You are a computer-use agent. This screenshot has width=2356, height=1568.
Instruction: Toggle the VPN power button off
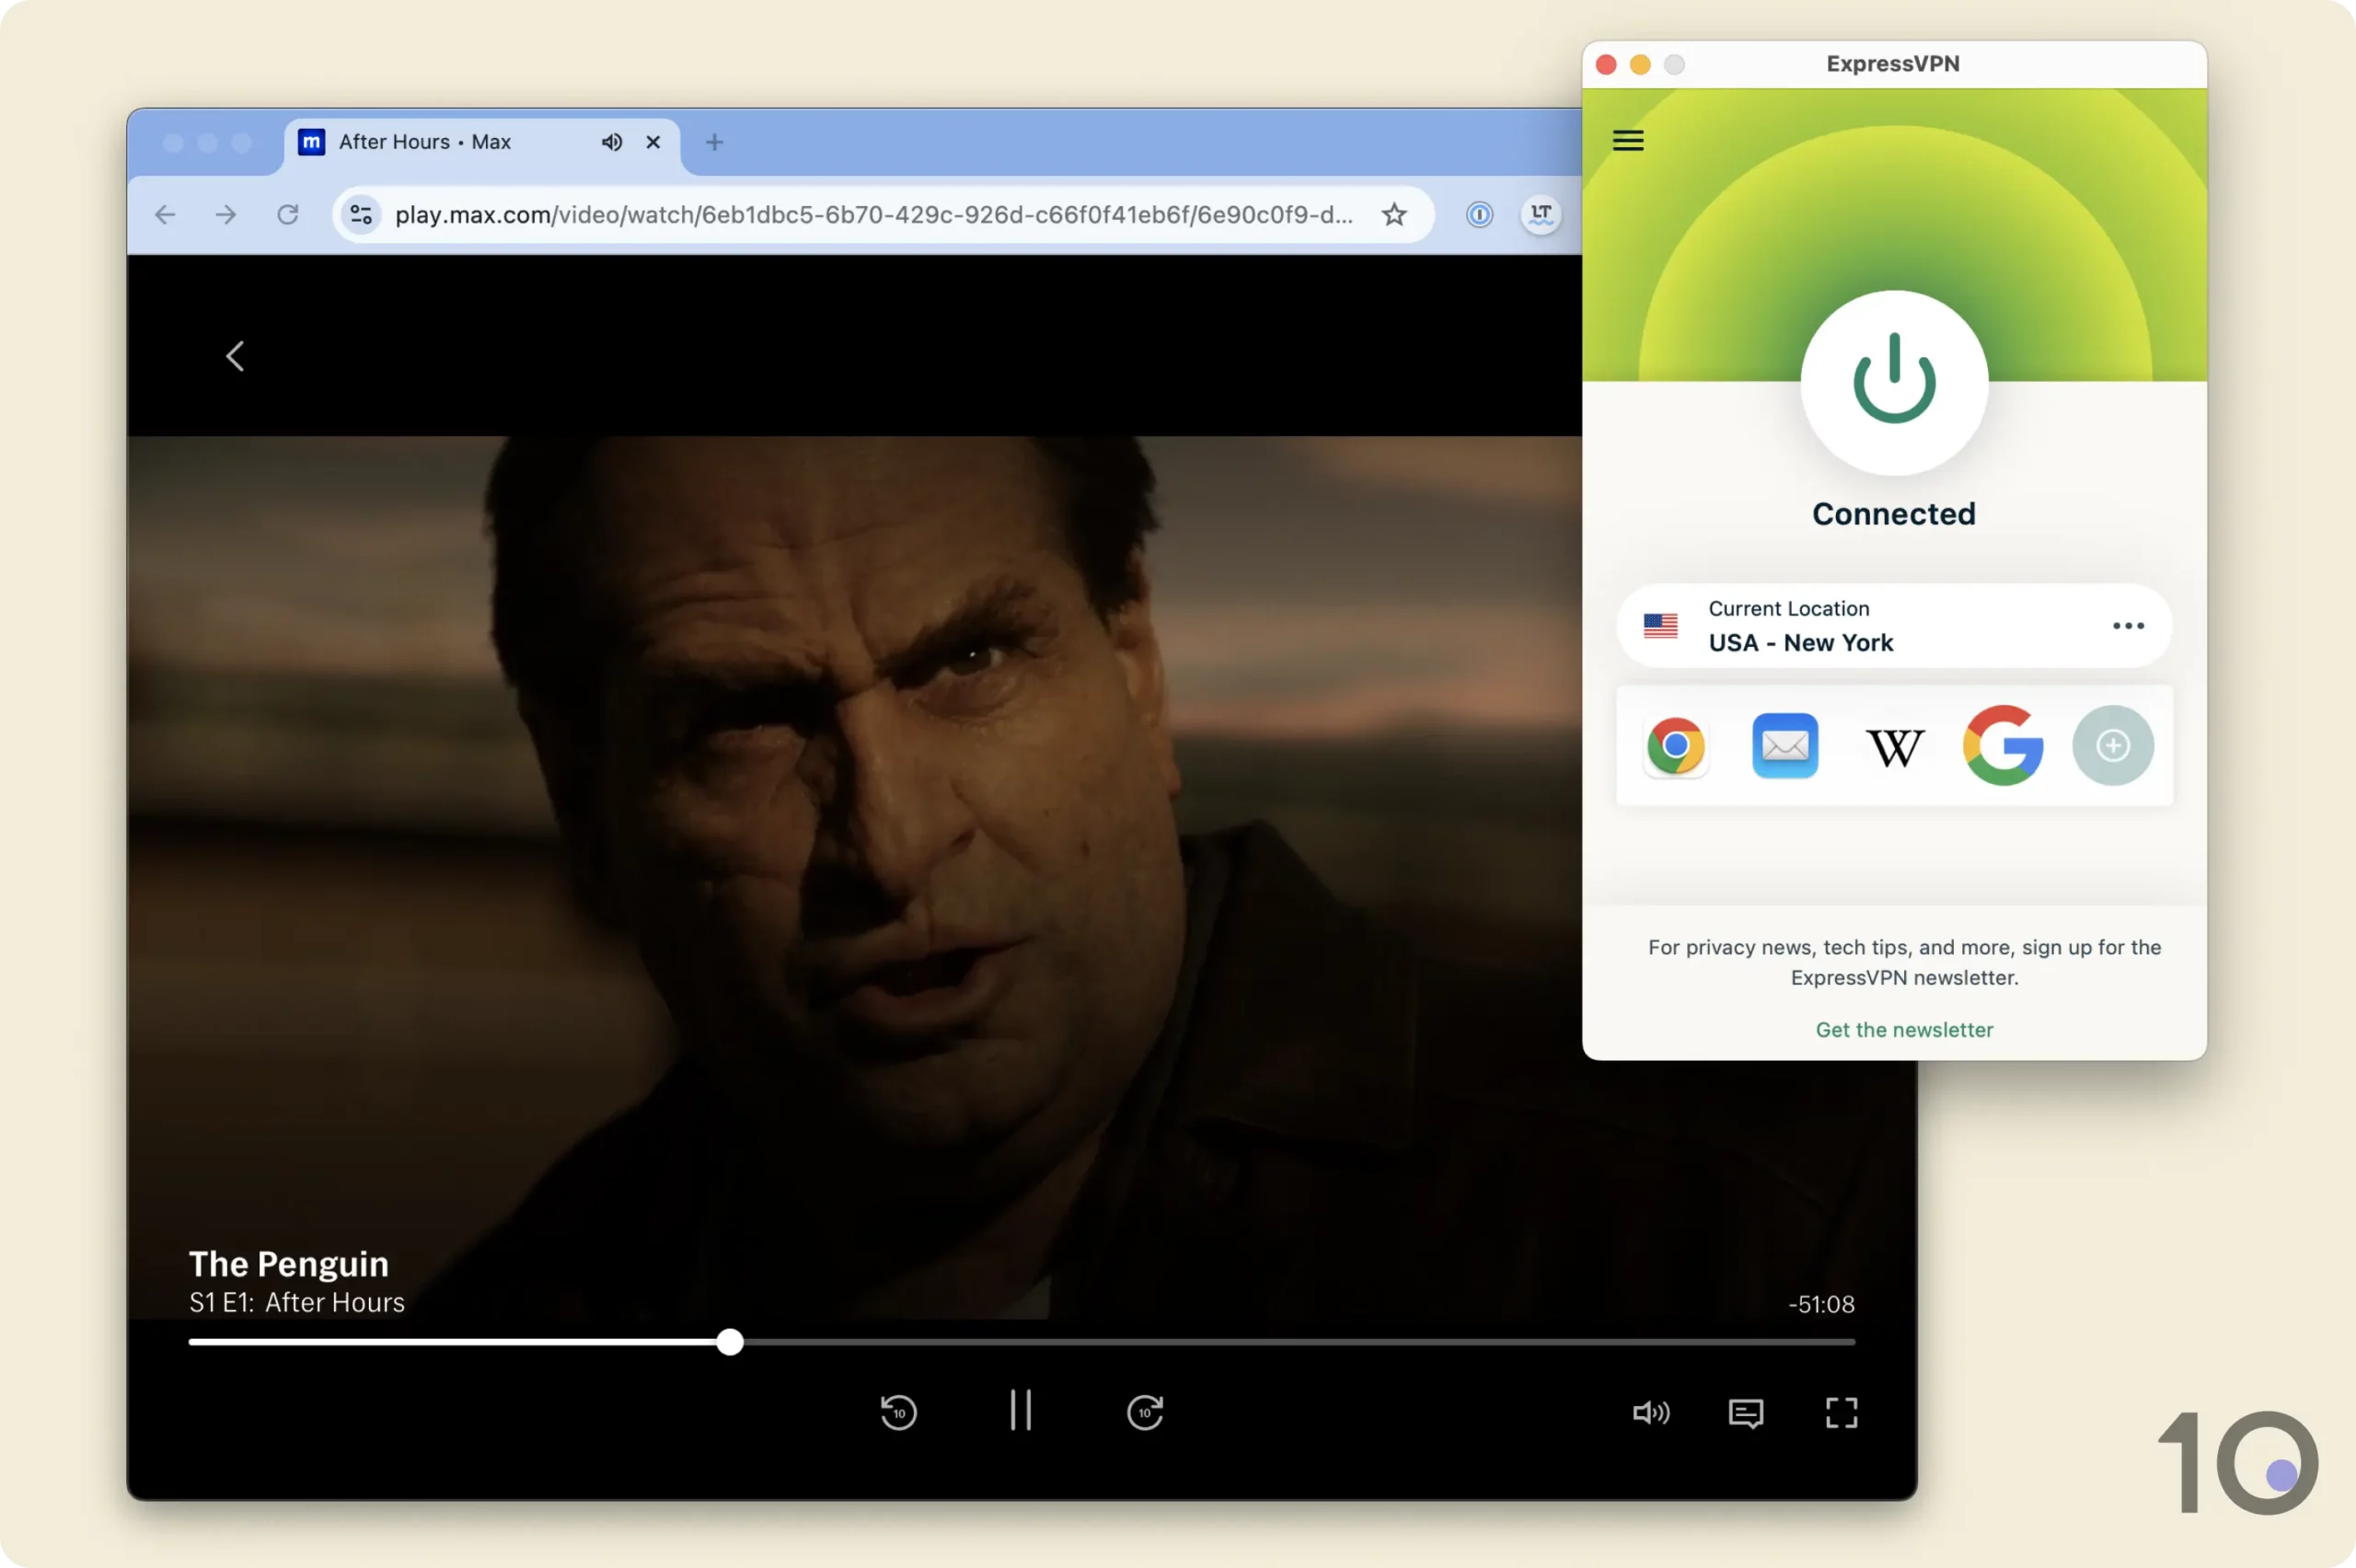click(1894, 382)
